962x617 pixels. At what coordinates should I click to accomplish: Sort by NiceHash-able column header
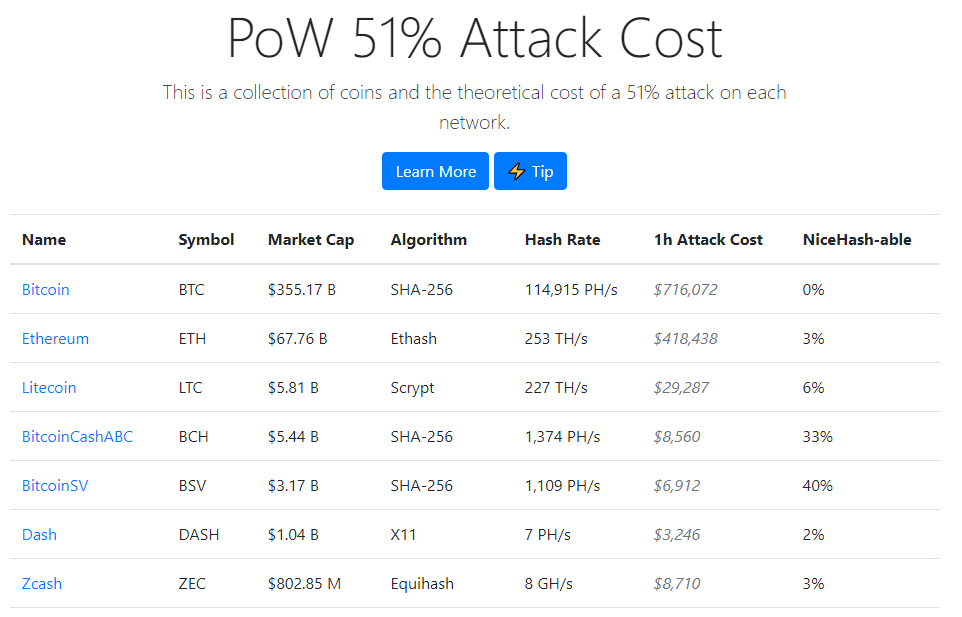(857, 240)
